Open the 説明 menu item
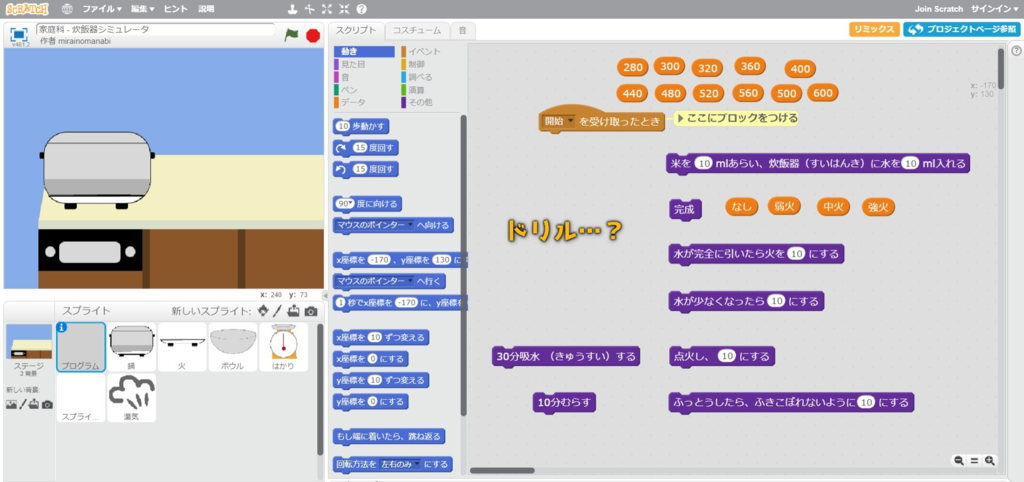 (206, 9)
